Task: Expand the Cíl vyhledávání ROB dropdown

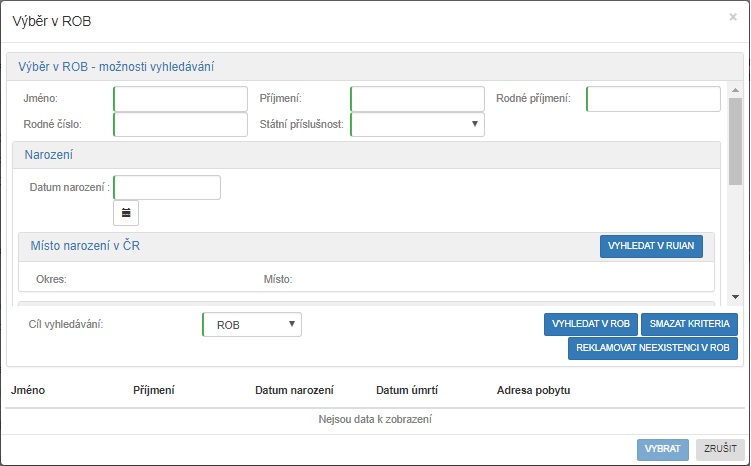Action: pyautogui.click(x=251, y=325)
